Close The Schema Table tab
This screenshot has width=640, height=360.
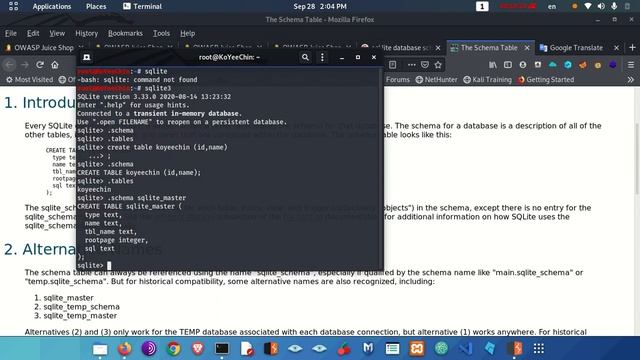pos(527,48)
